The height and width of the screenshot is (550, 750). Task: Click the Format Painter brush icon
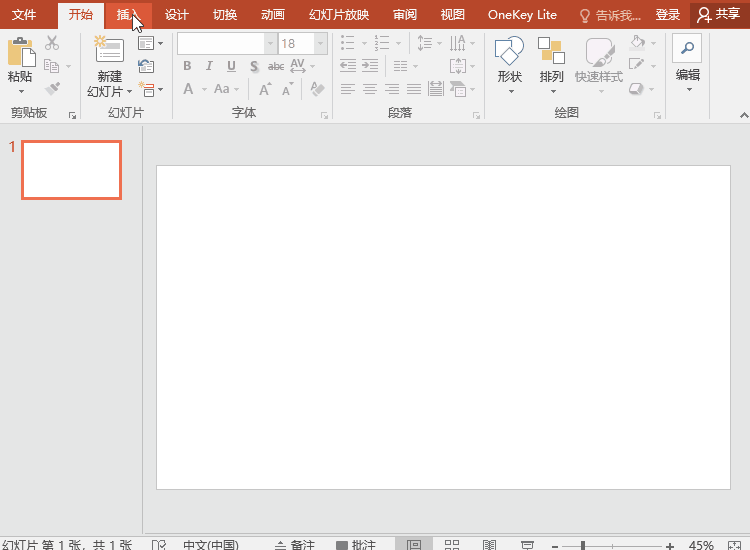click(52, 89)
